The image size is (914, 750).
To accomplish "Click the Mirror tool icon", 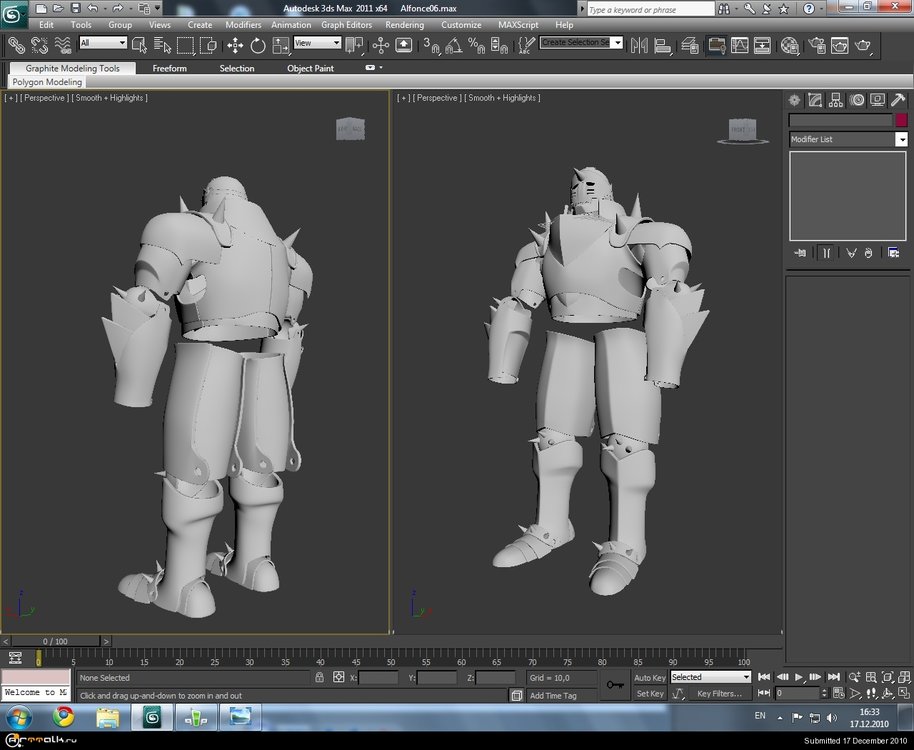I will point(639,45).
